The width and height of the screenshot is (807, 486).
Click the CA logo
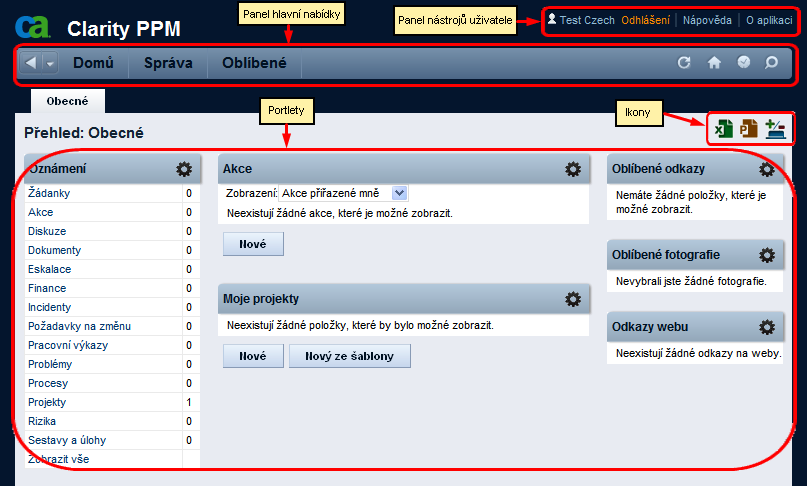tap(32, 27)
